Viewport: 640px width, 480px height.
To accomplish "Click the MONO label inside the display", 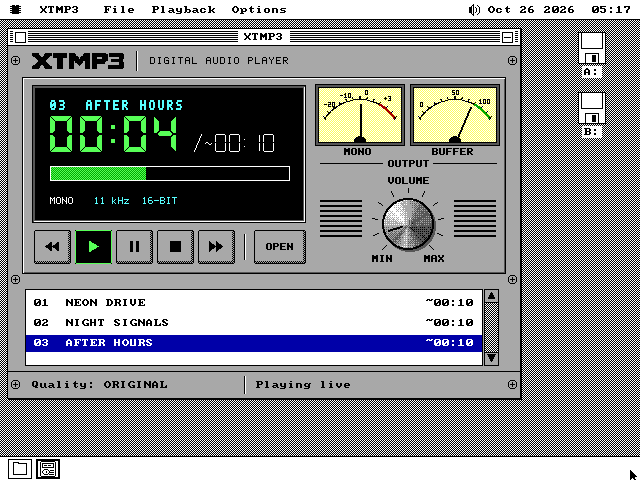I will [x=61, y=200].
